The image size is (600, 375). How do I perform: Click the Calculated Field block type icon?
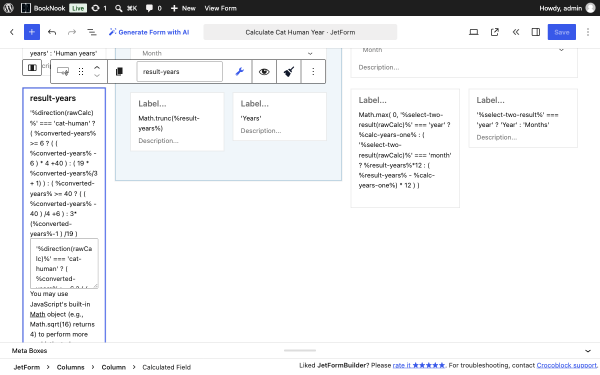[x=63, y=72]
